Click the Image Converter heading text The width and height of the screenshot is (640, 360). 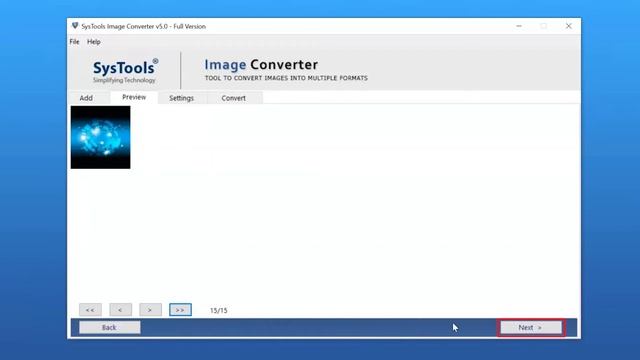click(261, 64)
